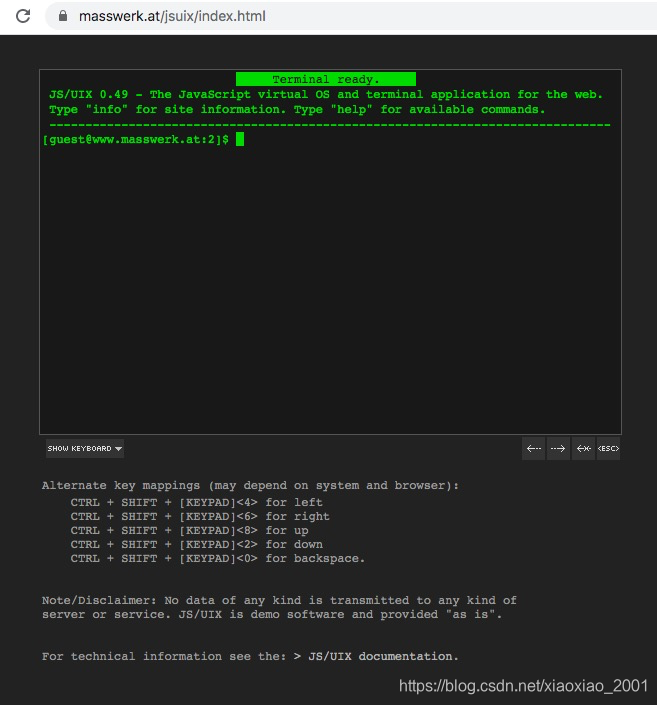The height and width of the screenshot is (705, 657).
Task: Open the JS/UIX documentation link
Action: click(x=382, y=656)
